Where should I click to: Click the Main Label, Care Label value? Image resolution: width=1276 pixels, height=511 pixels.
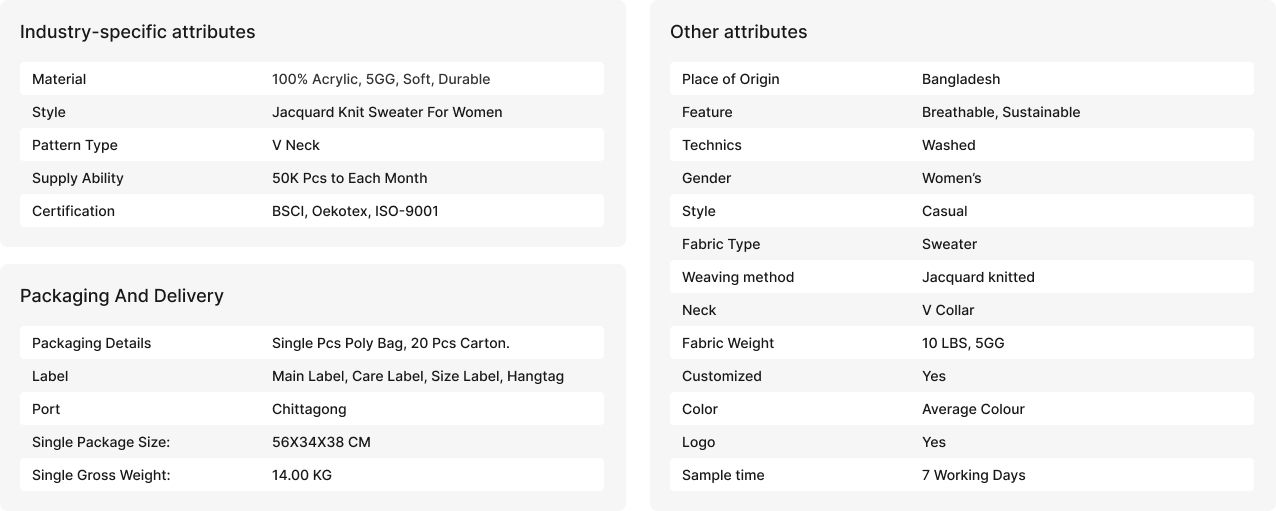tap(418, 376)
